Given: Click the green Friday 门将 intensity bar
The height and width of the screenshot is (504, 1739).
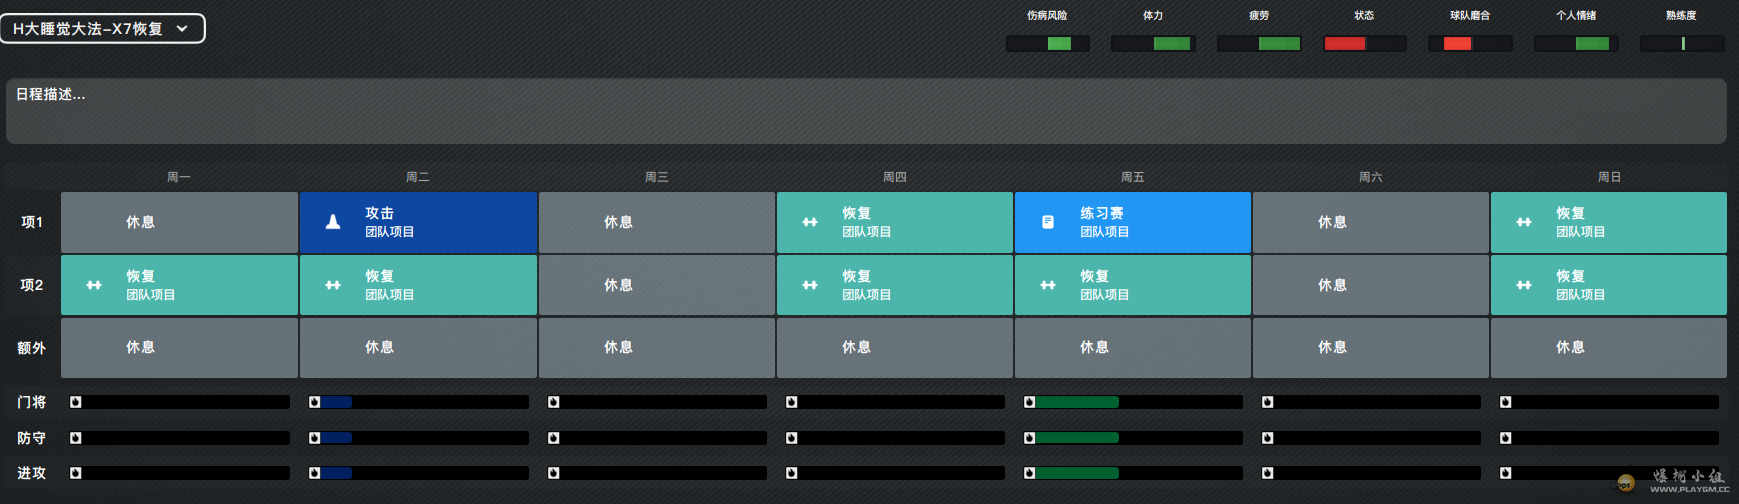Looking at the screenshot, I should coord(1076,402).
